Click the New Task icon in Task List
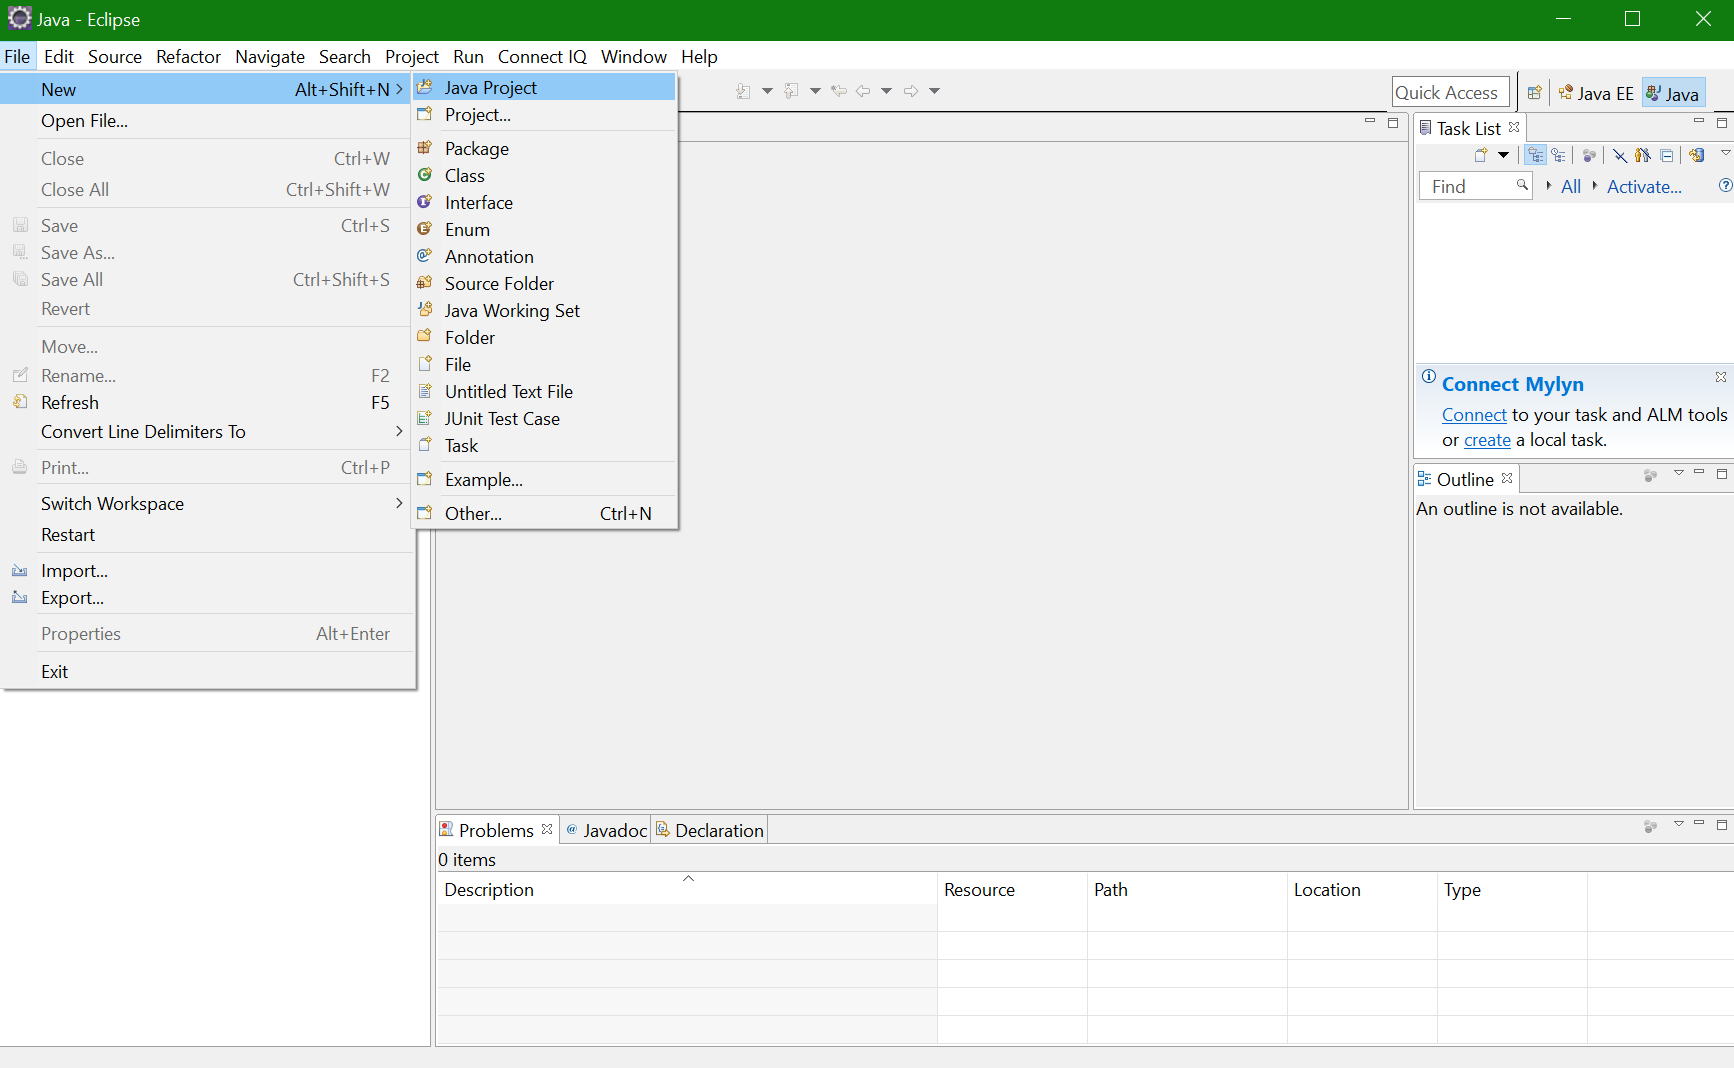This screenshot has width=1734, height=1068. [x=1481, y=155]
